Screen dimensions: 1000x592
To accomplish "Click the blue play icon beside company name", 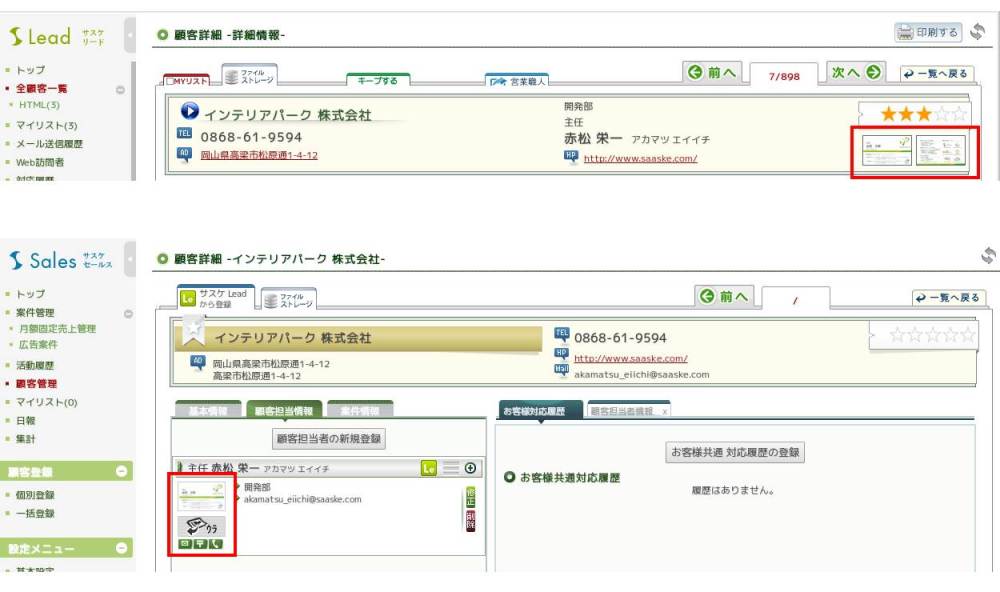I will (x=188, y=113).
